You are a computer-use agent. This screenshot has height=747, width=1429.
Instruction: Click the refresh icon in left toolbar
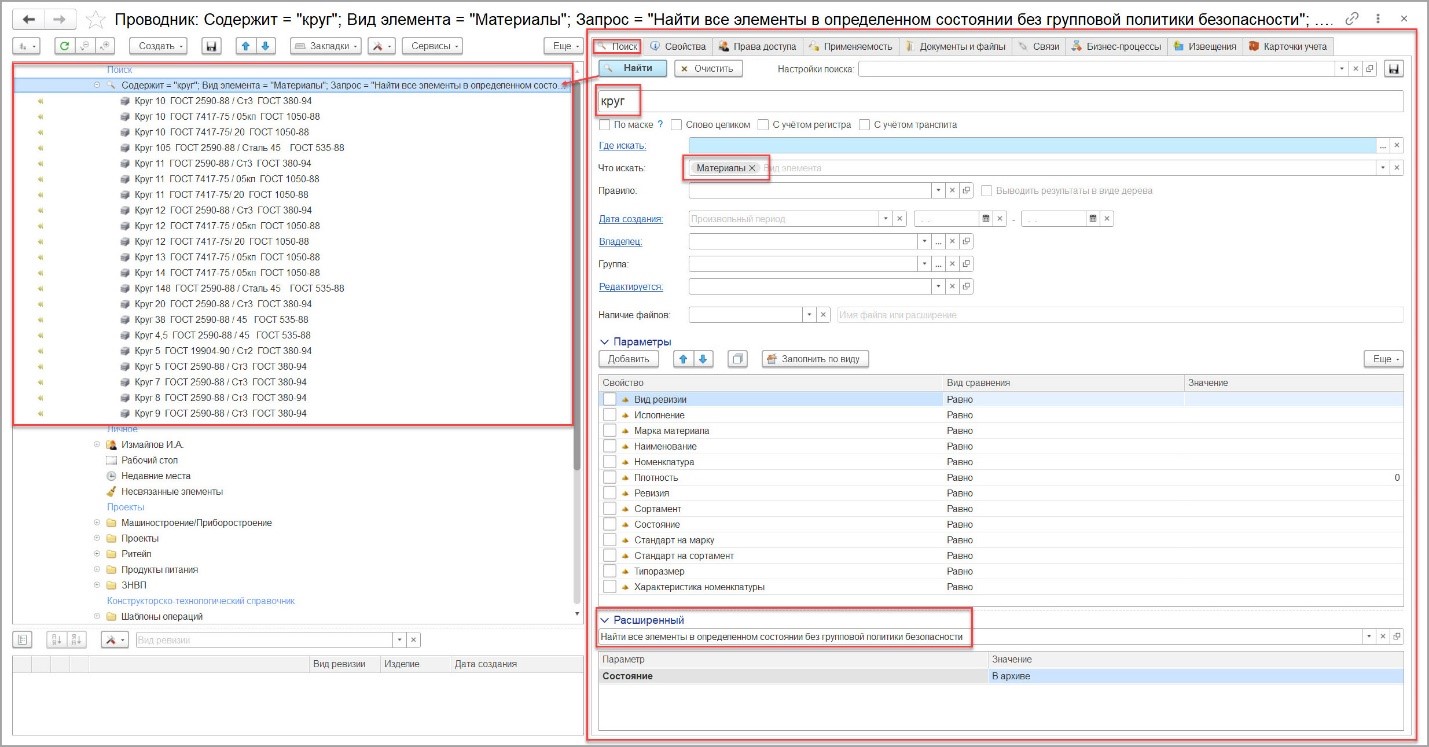pos(64,46)
